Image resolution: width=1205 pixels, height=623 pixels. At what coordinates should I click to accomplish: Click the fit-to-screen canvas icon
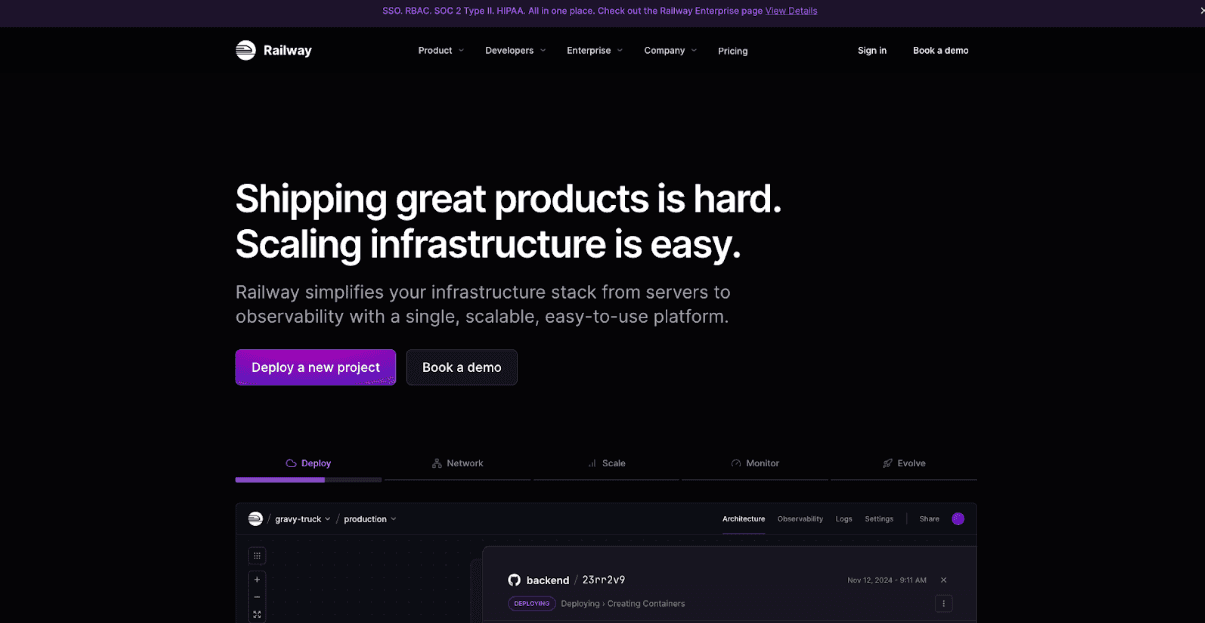click(257, 614)
